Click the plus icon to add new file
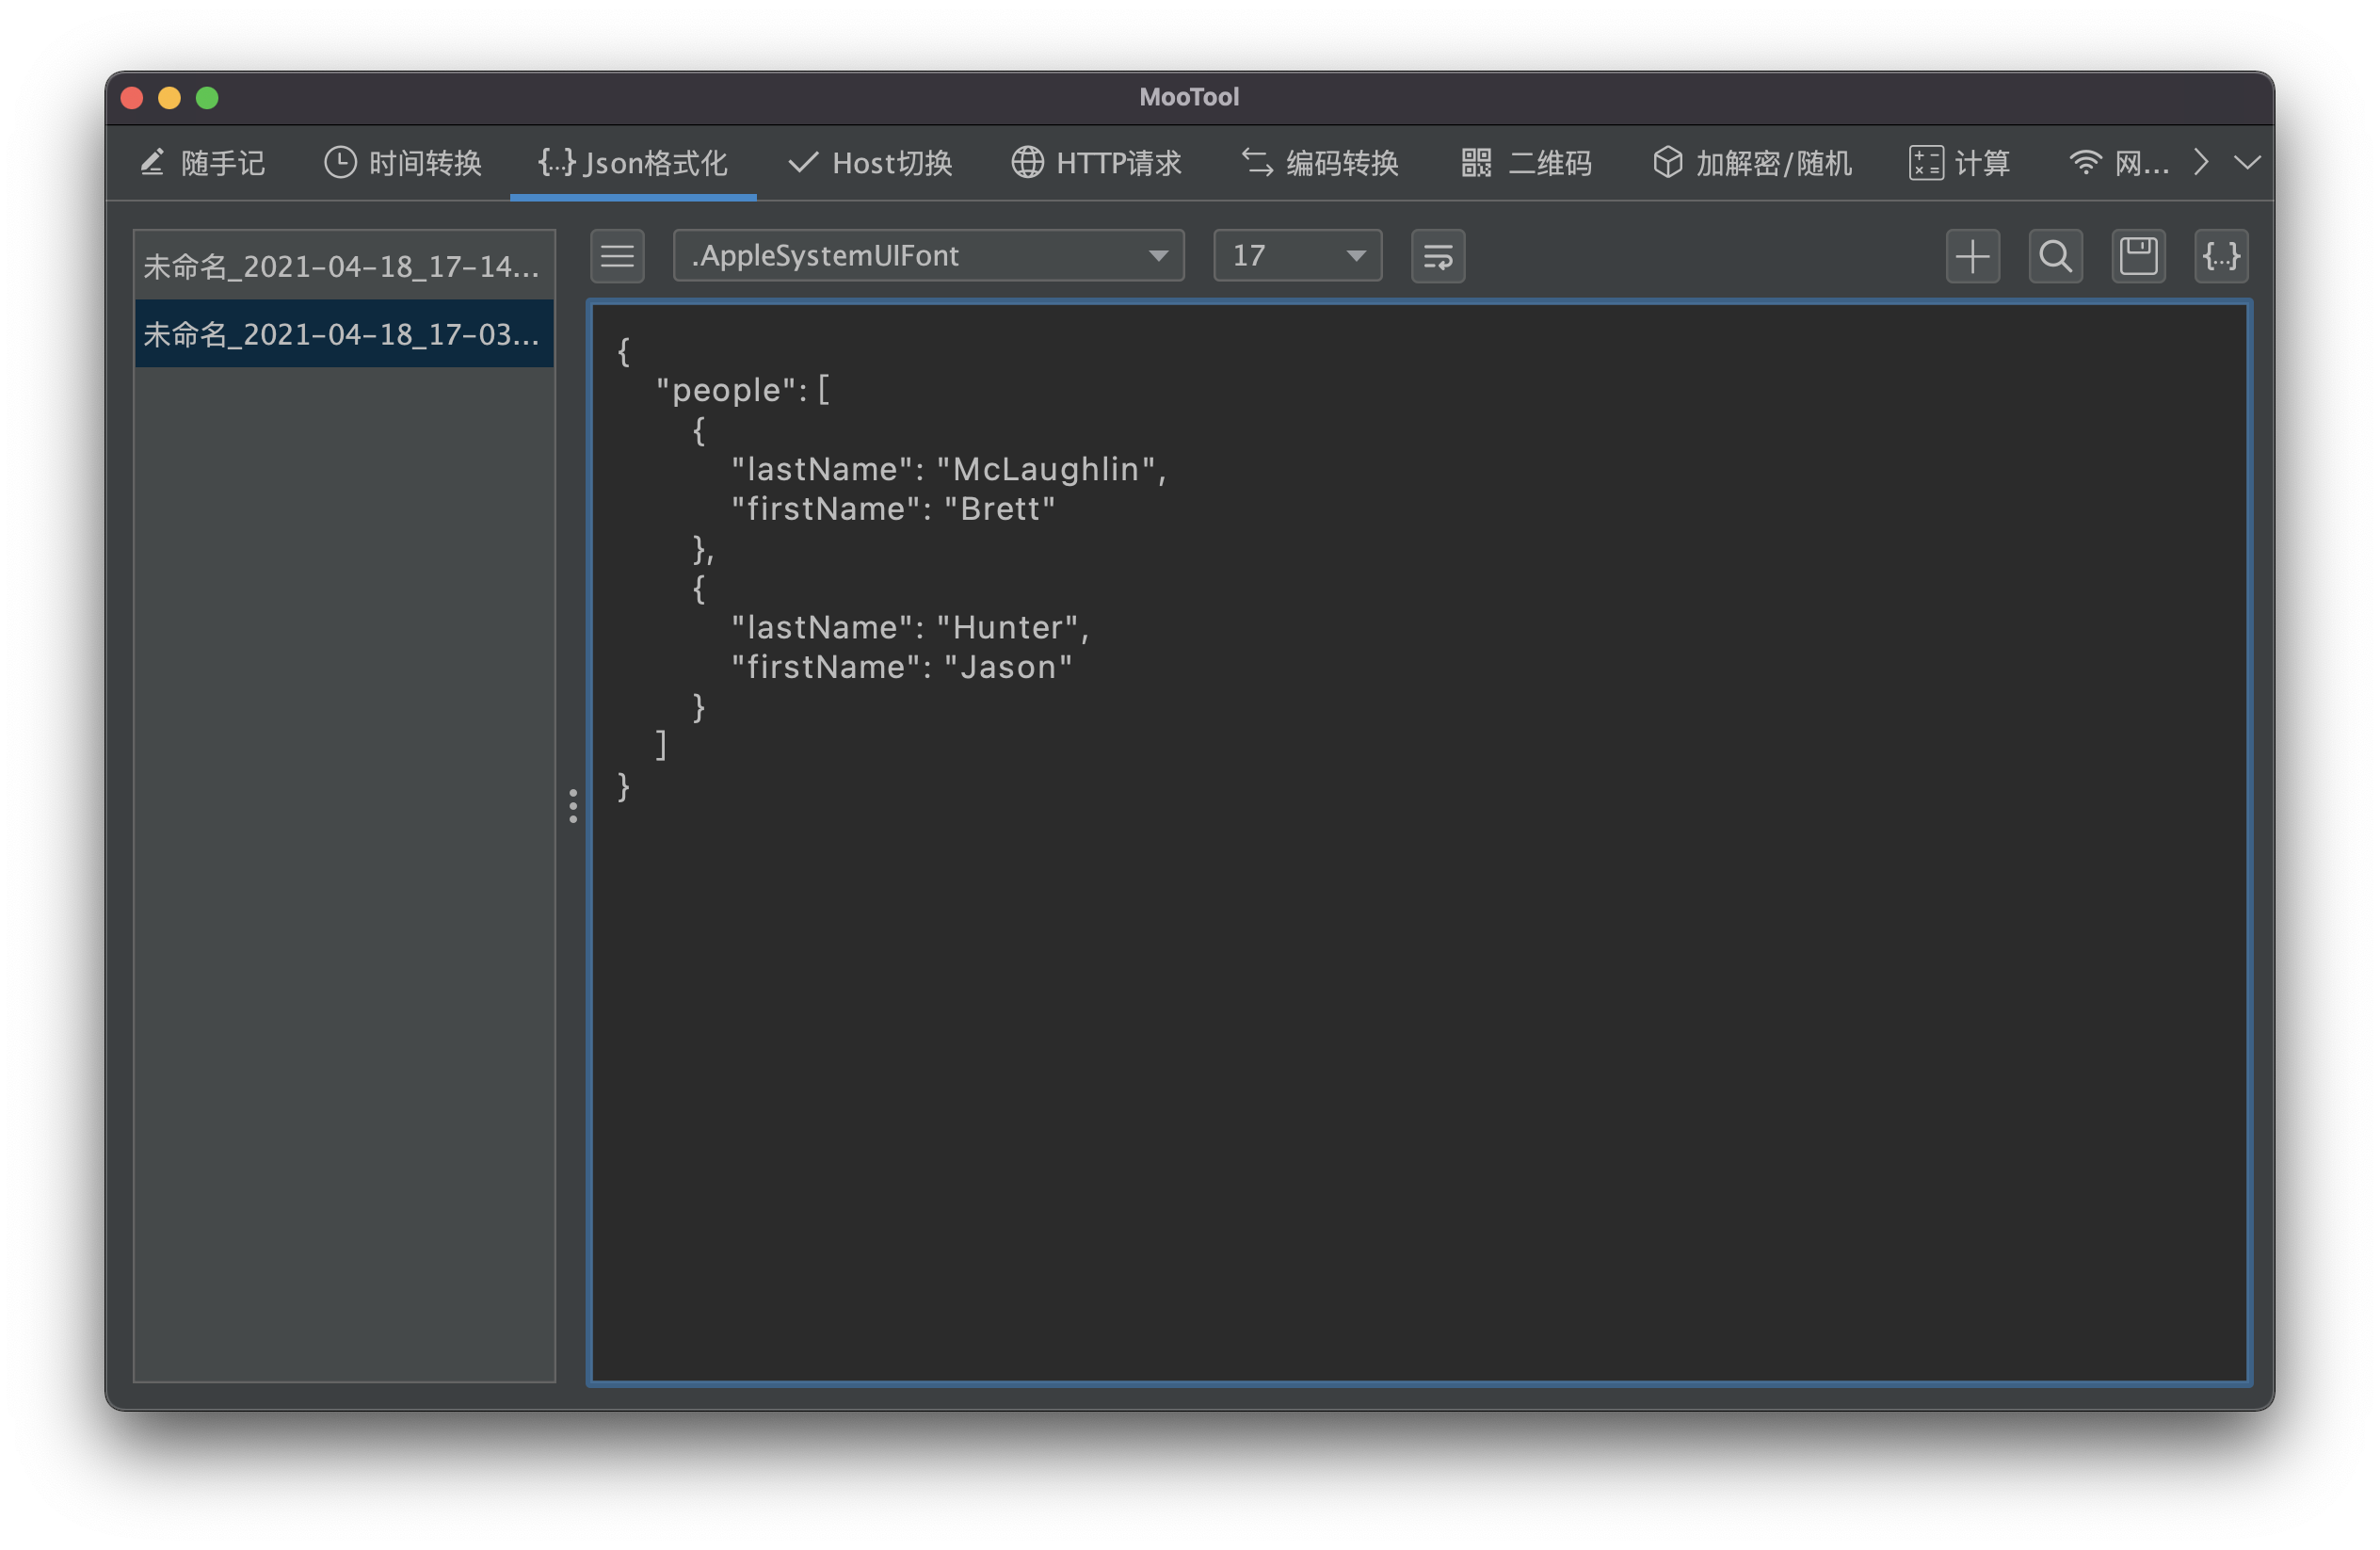 (1972, 256)
